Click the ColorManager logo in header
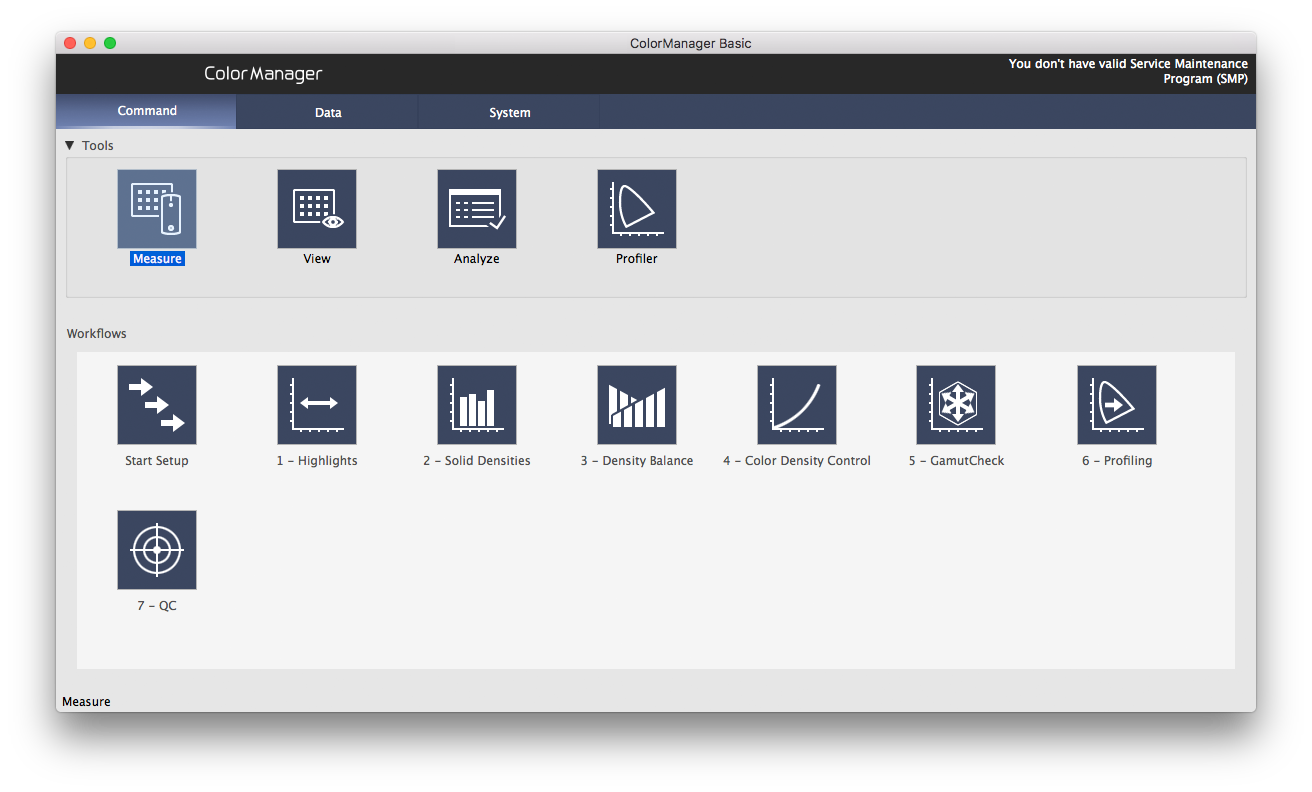Screen dimensions: 1312x792 click(263, 74)
